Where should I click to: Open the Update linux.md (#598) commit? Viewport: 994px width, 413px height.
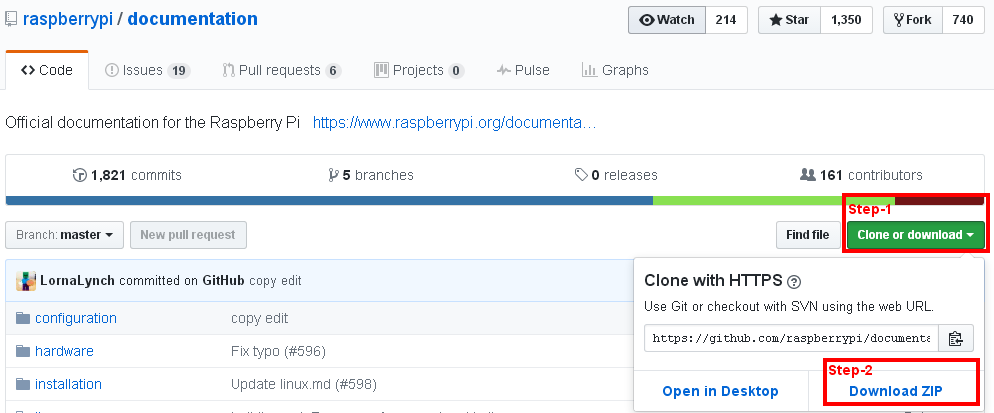click(x=304, y=384)
